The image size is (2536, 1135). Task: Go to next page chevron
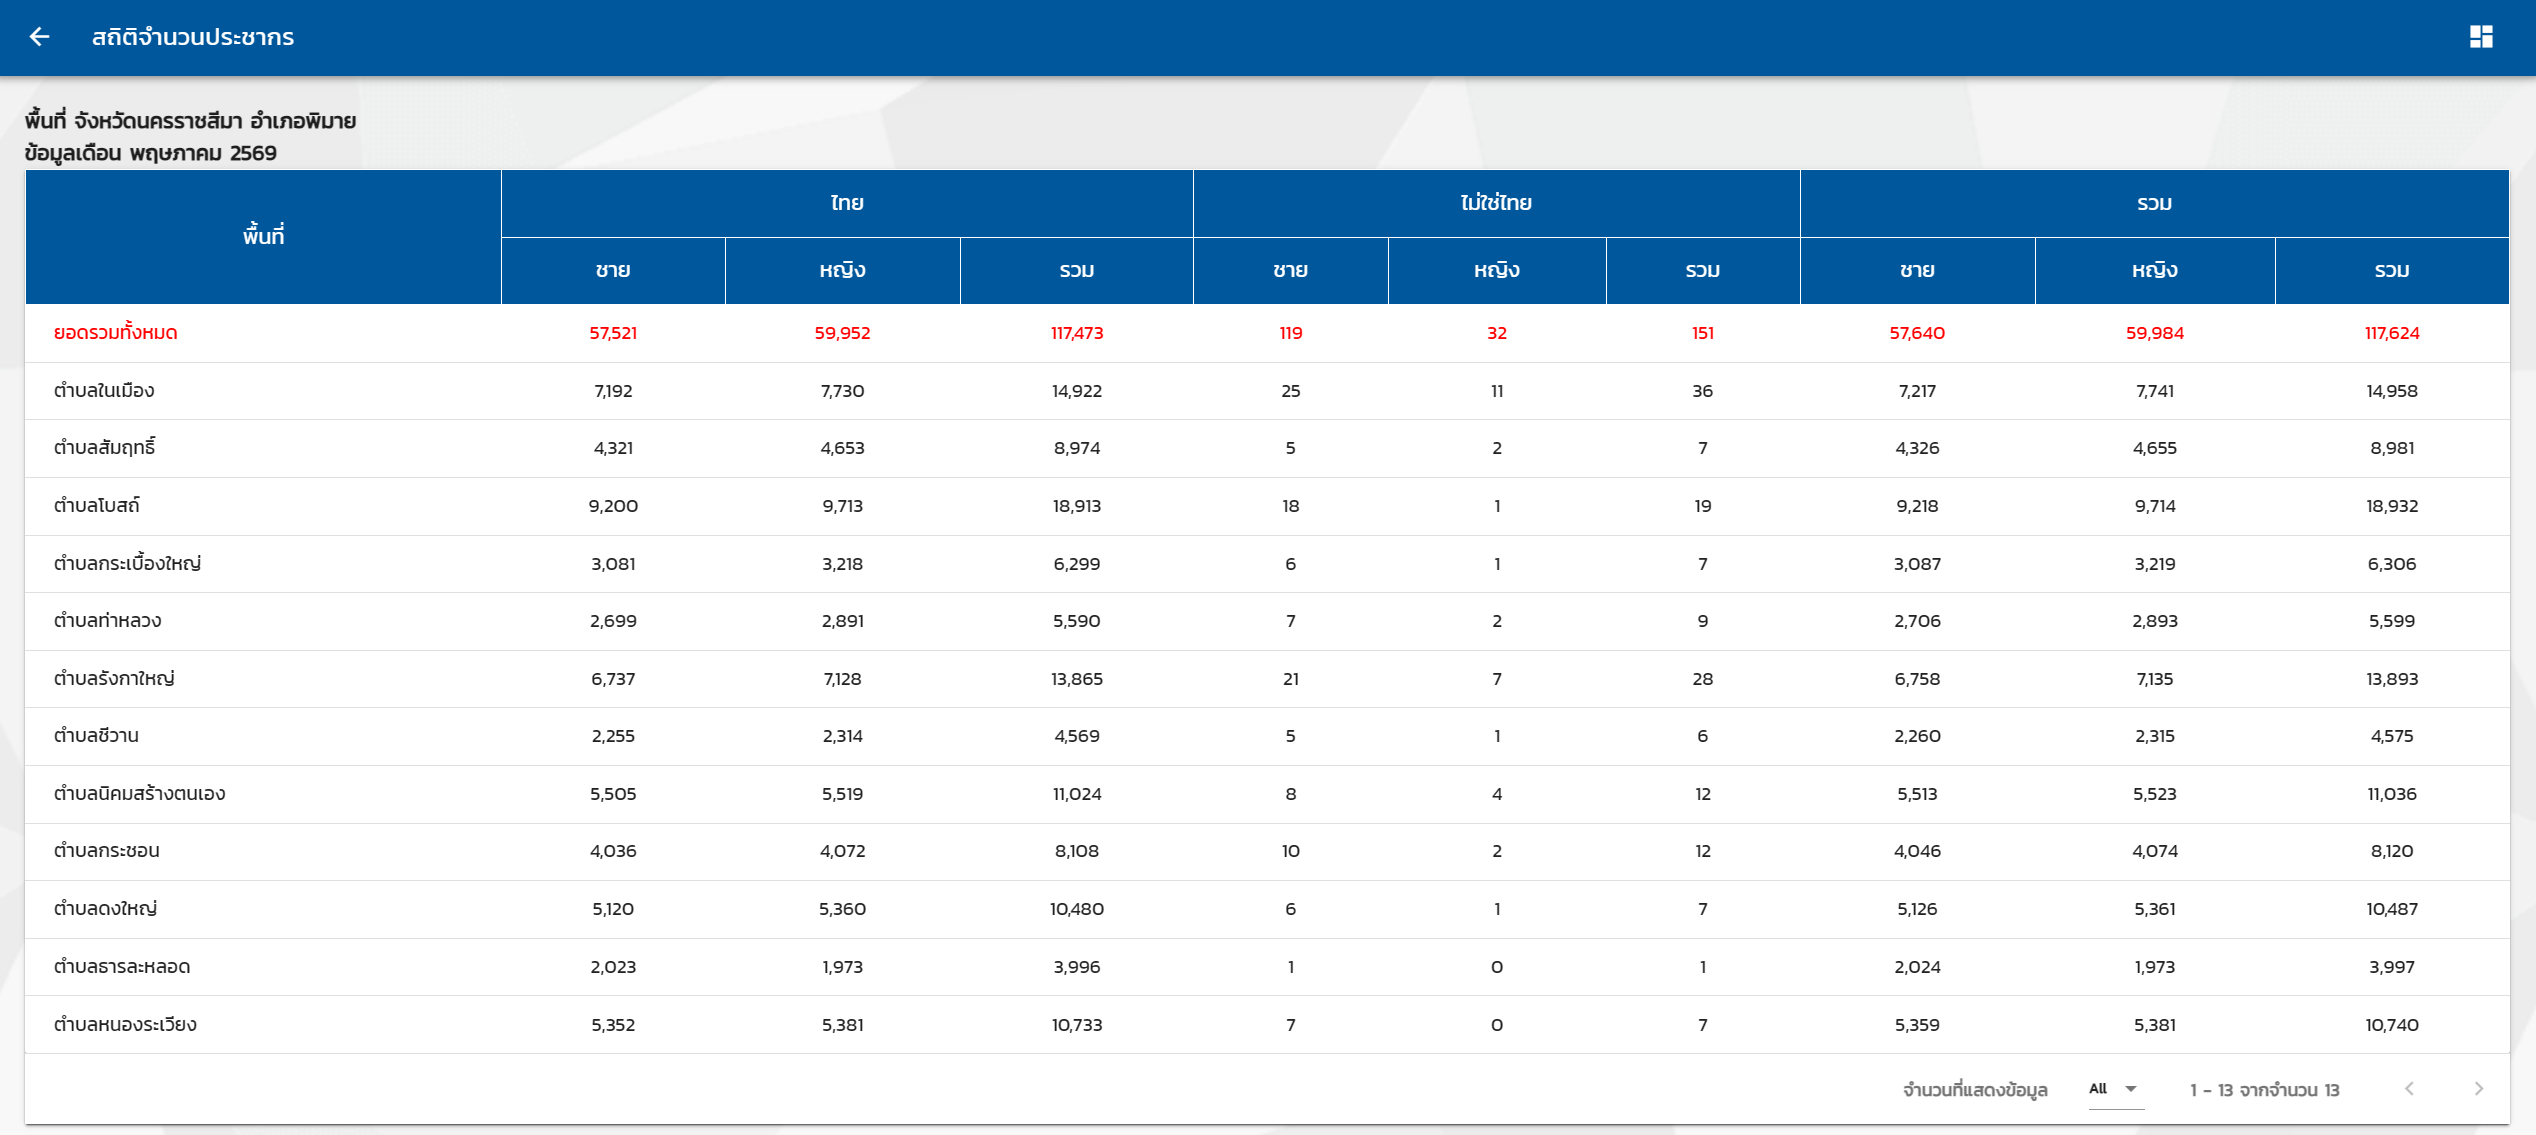[x=2478, y=1089]
